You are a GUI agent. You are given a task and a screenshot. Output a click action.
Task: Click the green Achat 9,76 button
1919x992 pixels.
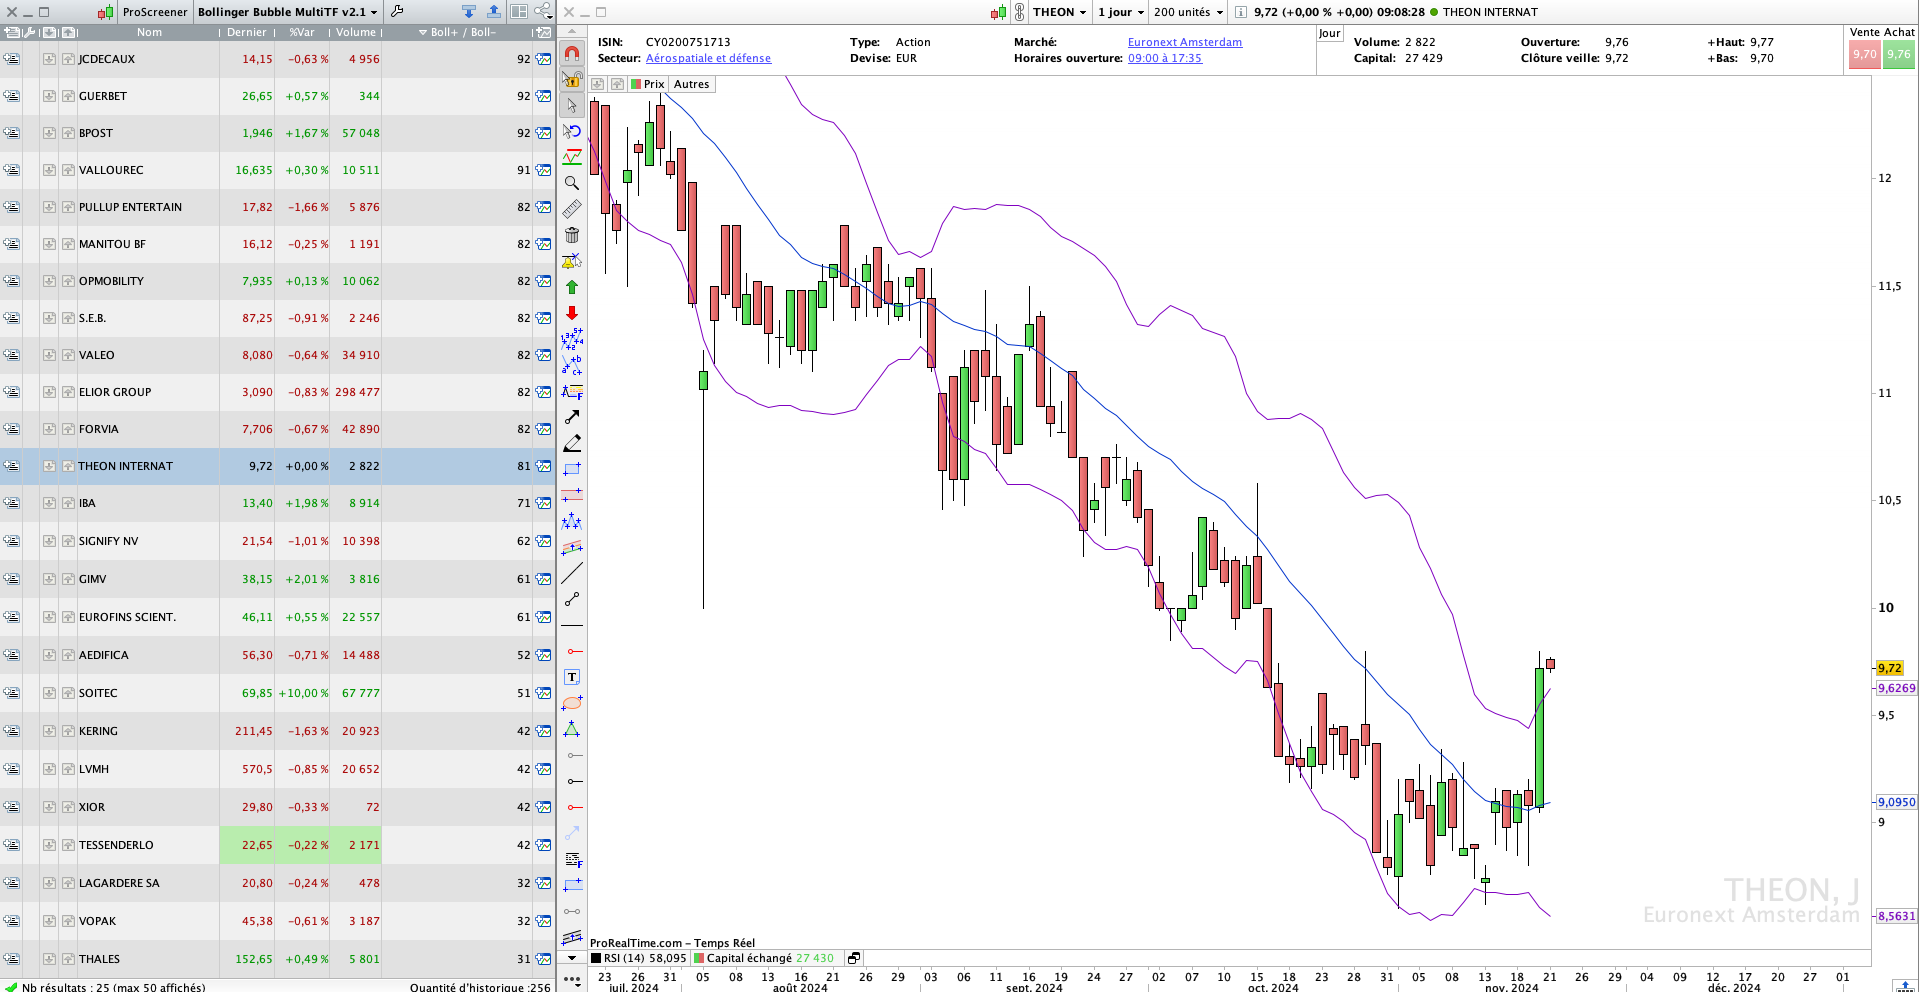click(1898, 55)
